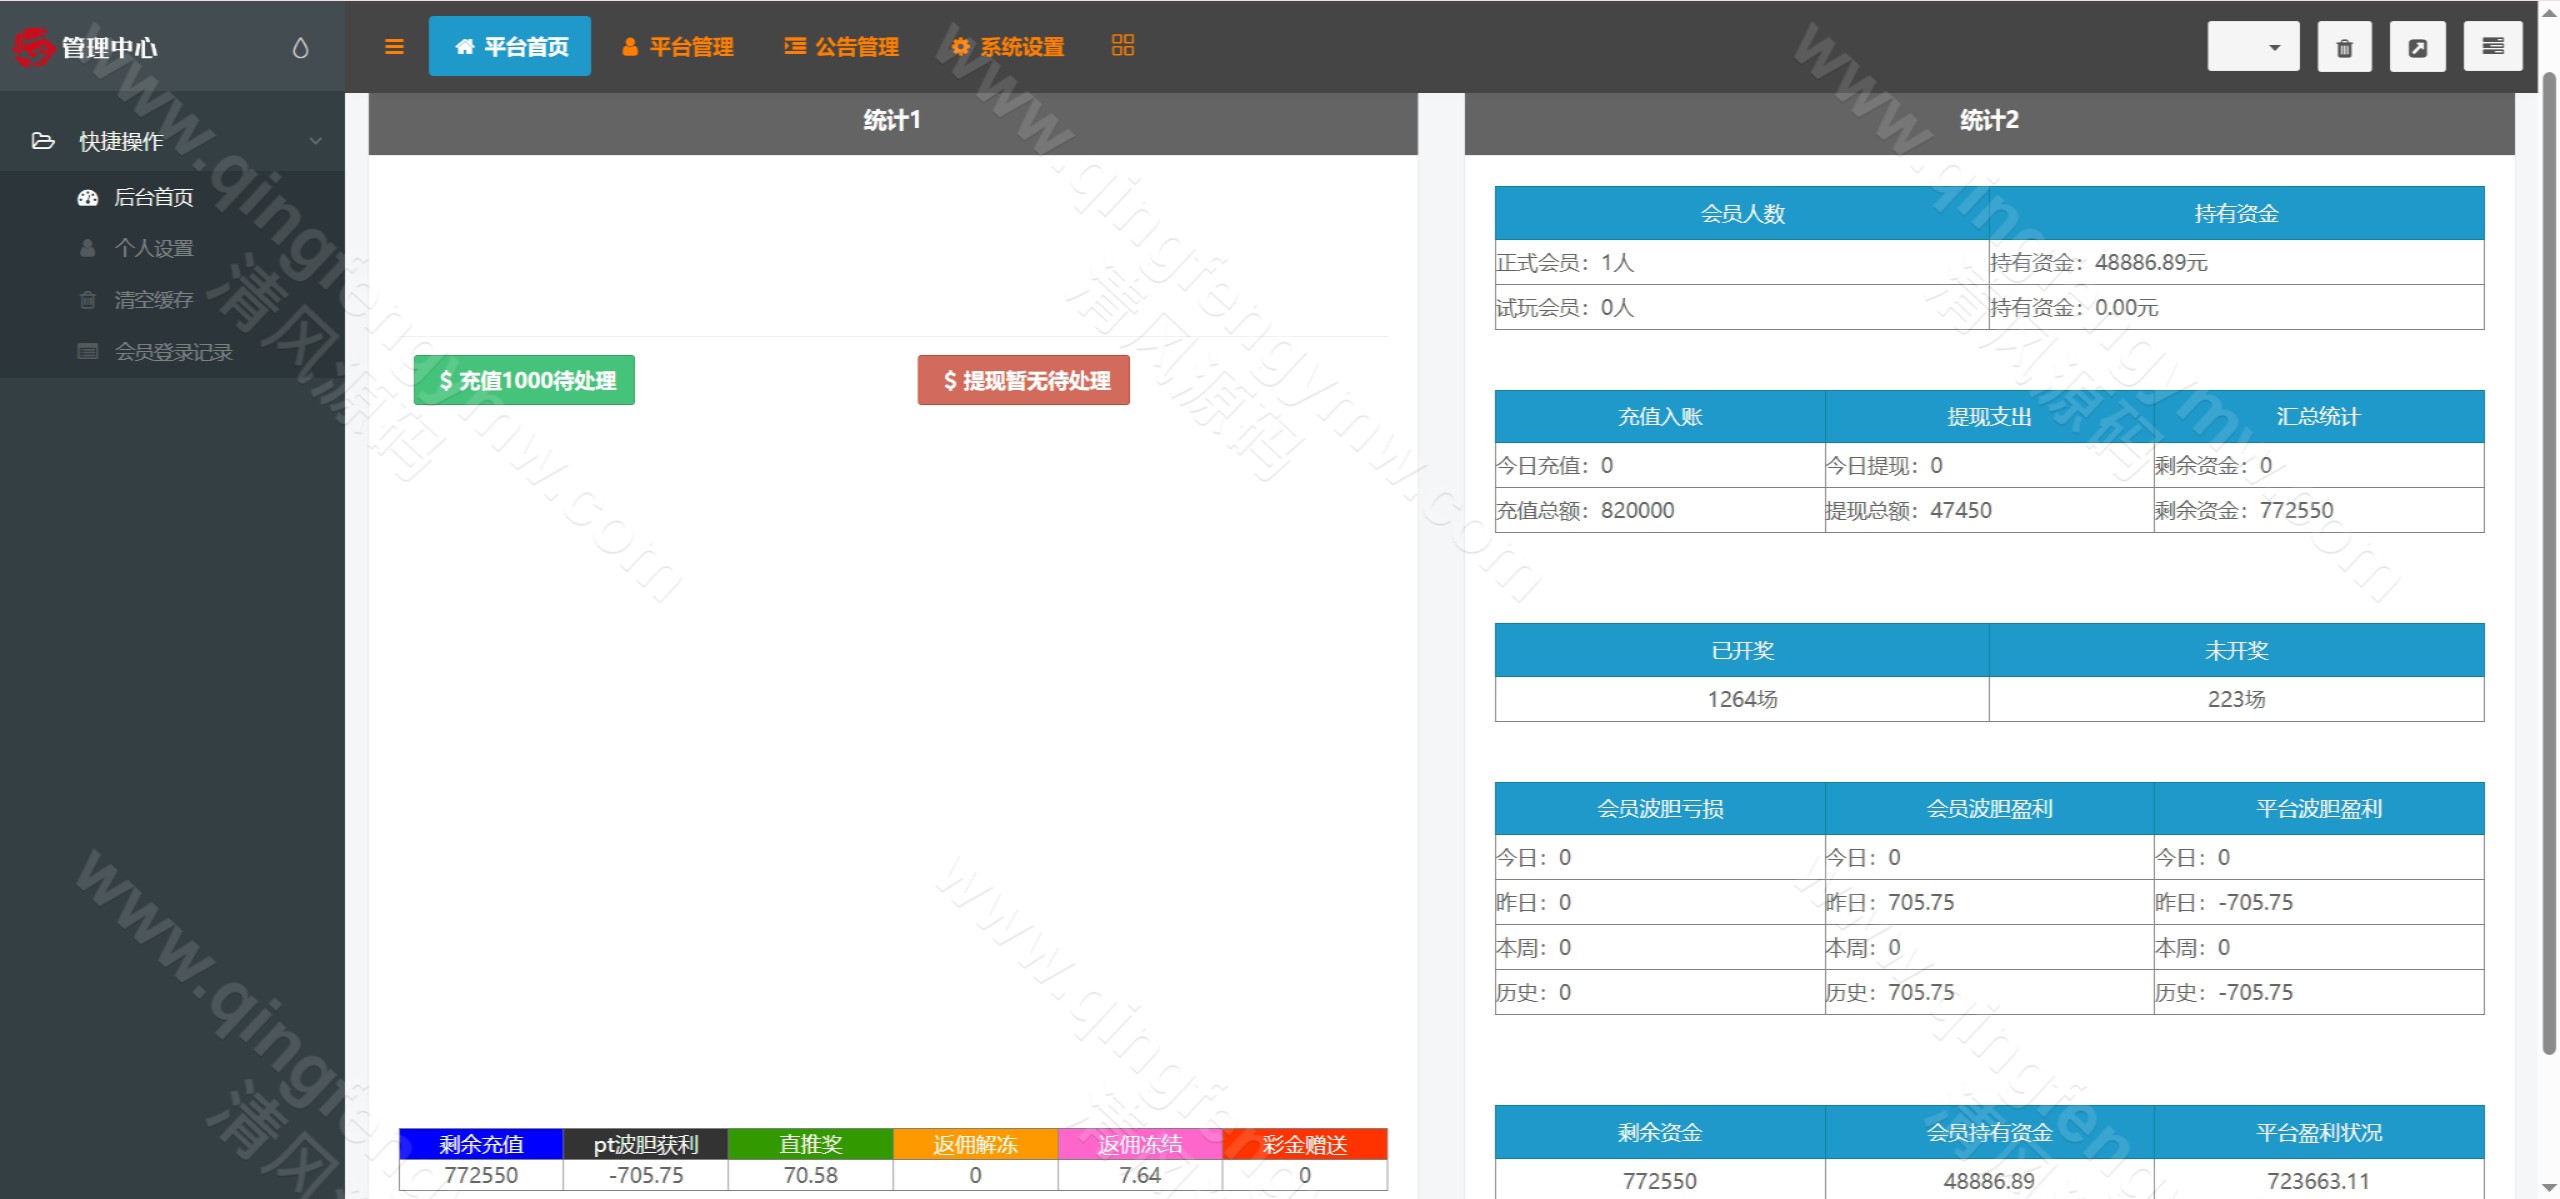Screen dimensions: 2560x1199
Task: Click the trash icon beside 清空缓存 in sidebar
Action: tap(88, 299)
